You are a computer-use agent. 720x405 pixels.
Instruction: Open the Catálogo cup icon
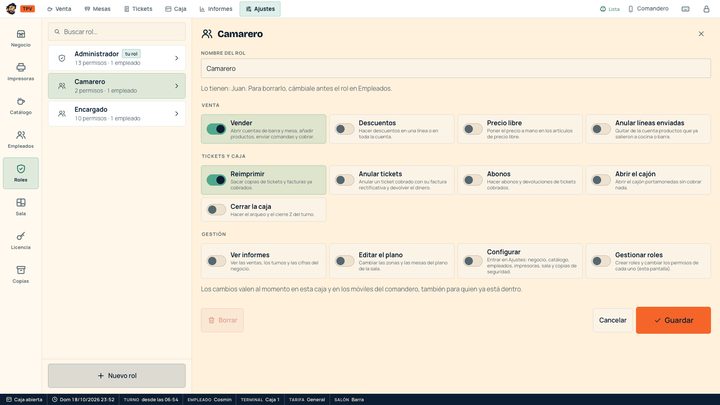click(x=21, y=101)
